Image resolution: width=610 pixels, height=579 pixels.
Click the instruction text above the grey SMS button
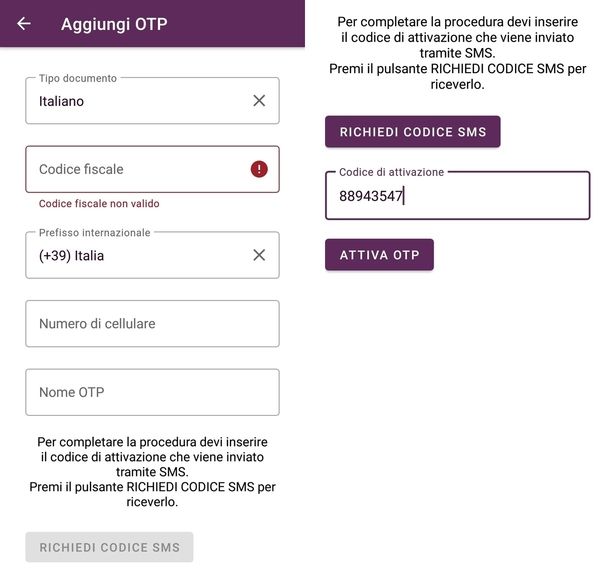[x=152, y=472]
